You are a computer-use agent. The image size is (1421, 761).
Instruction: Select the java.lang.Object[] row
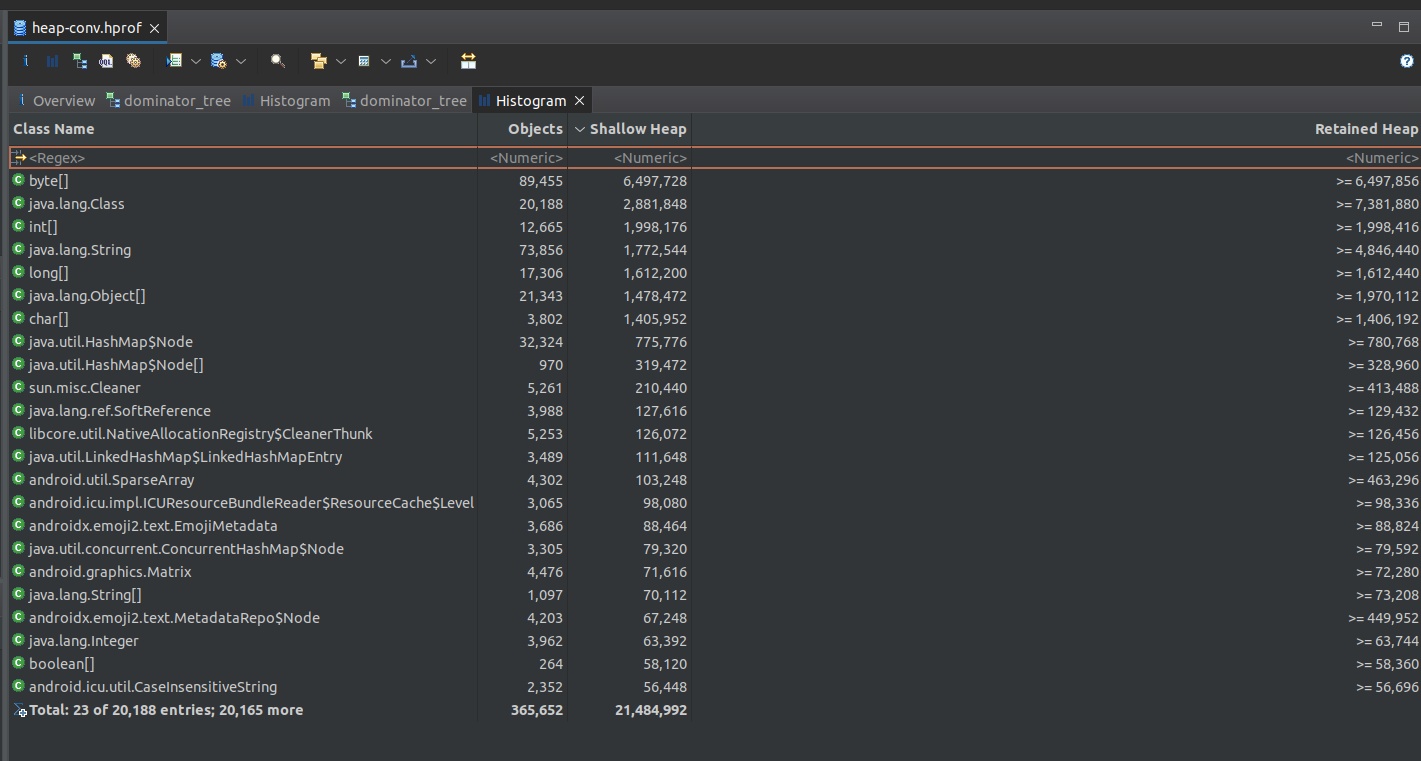tap(715, 296)
